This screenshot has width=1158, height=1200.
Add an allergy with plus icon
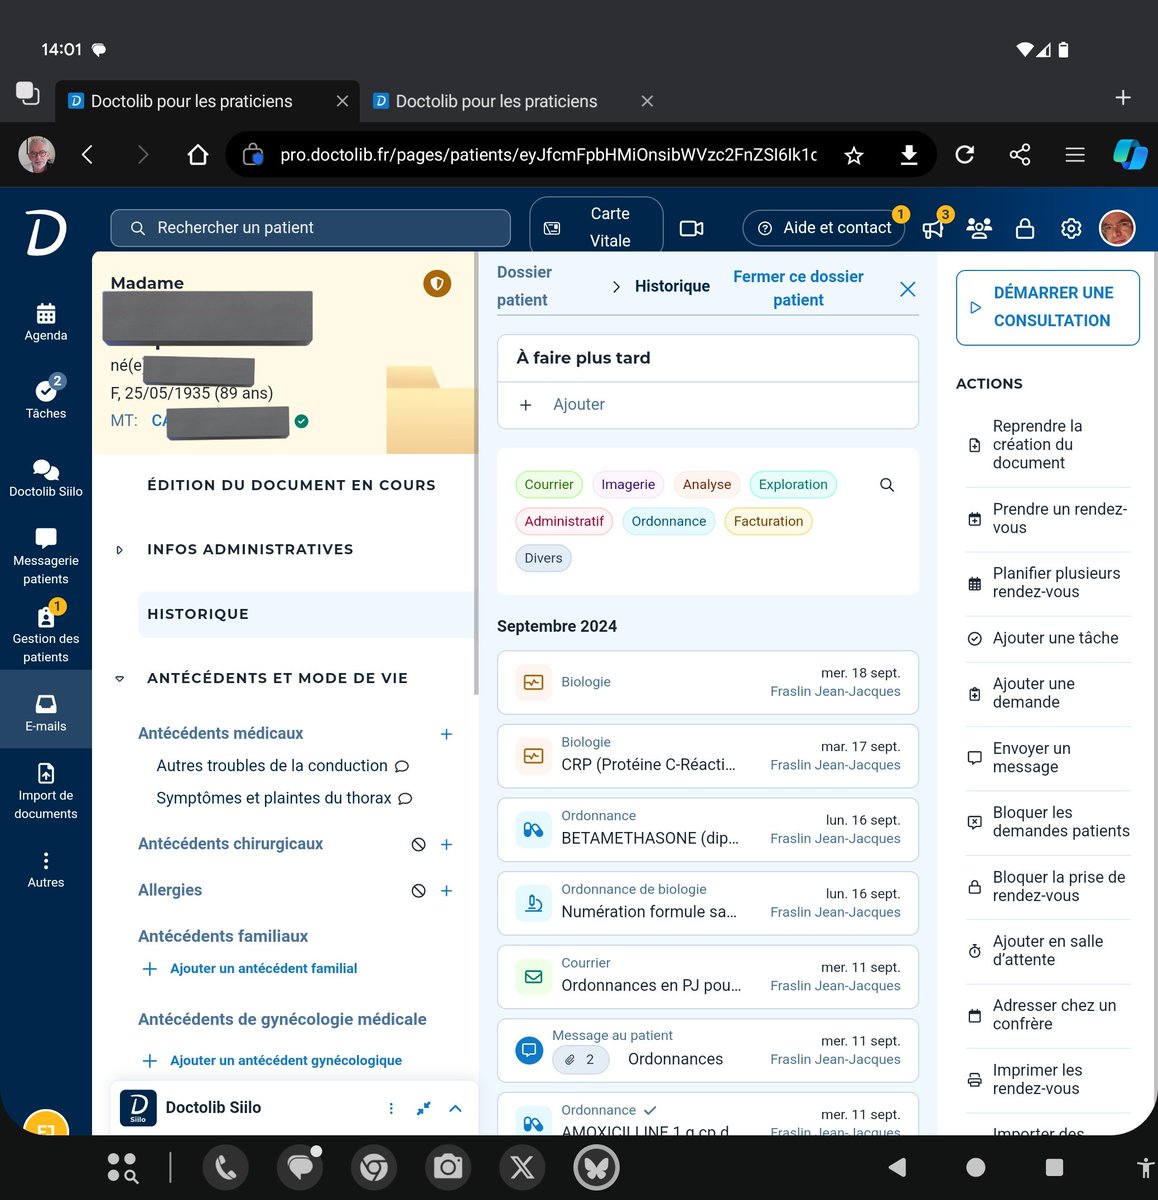pyautogui.click(x=446, y=891)
